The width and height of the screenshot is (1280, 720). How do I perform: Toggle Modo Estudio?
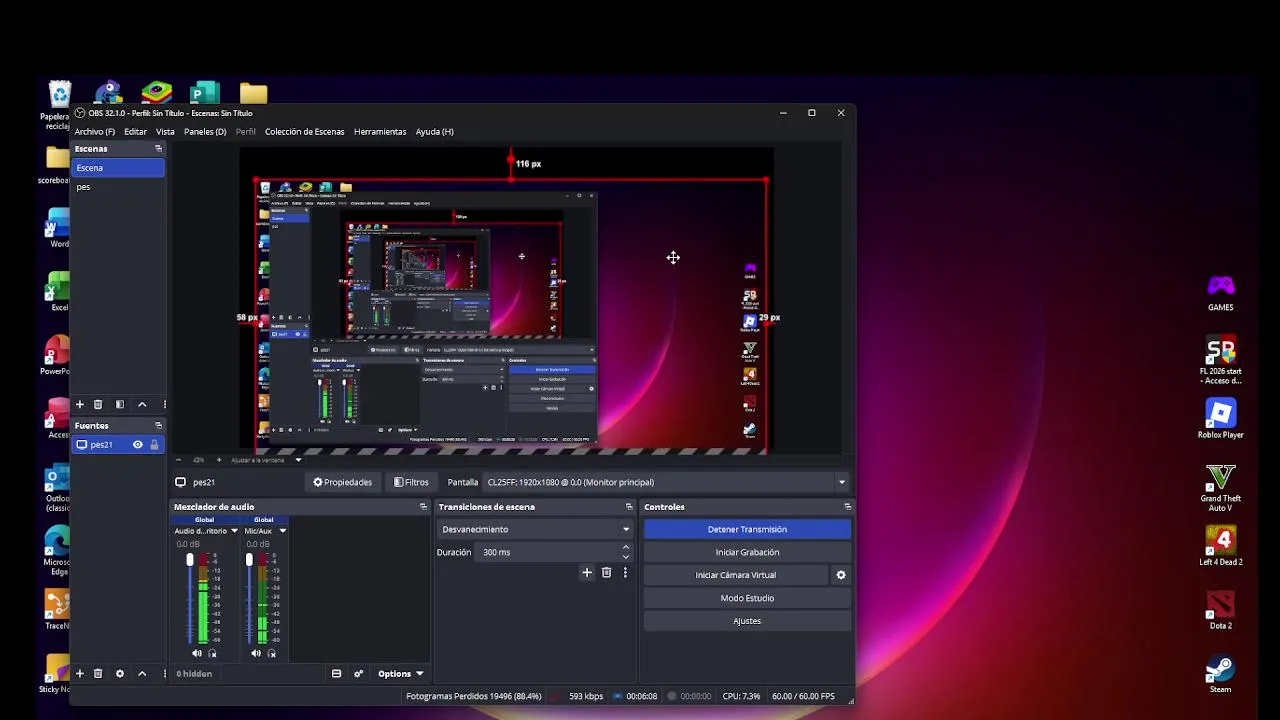coord(747,598)
